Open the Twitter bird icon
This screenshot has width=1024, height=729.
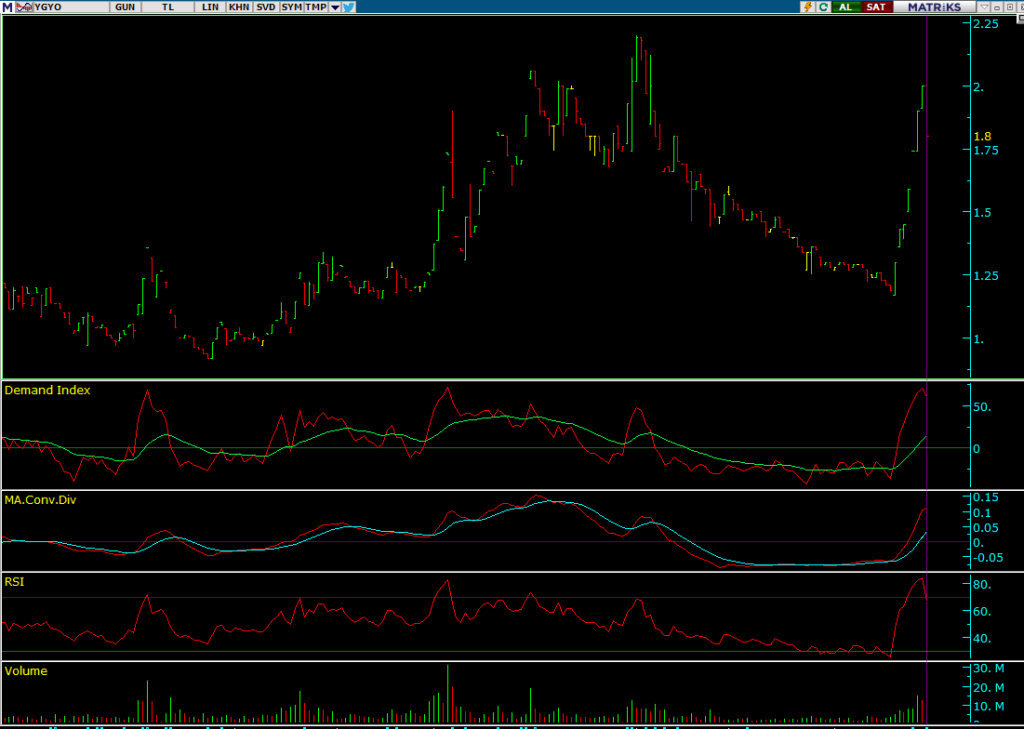pos(348,7)
